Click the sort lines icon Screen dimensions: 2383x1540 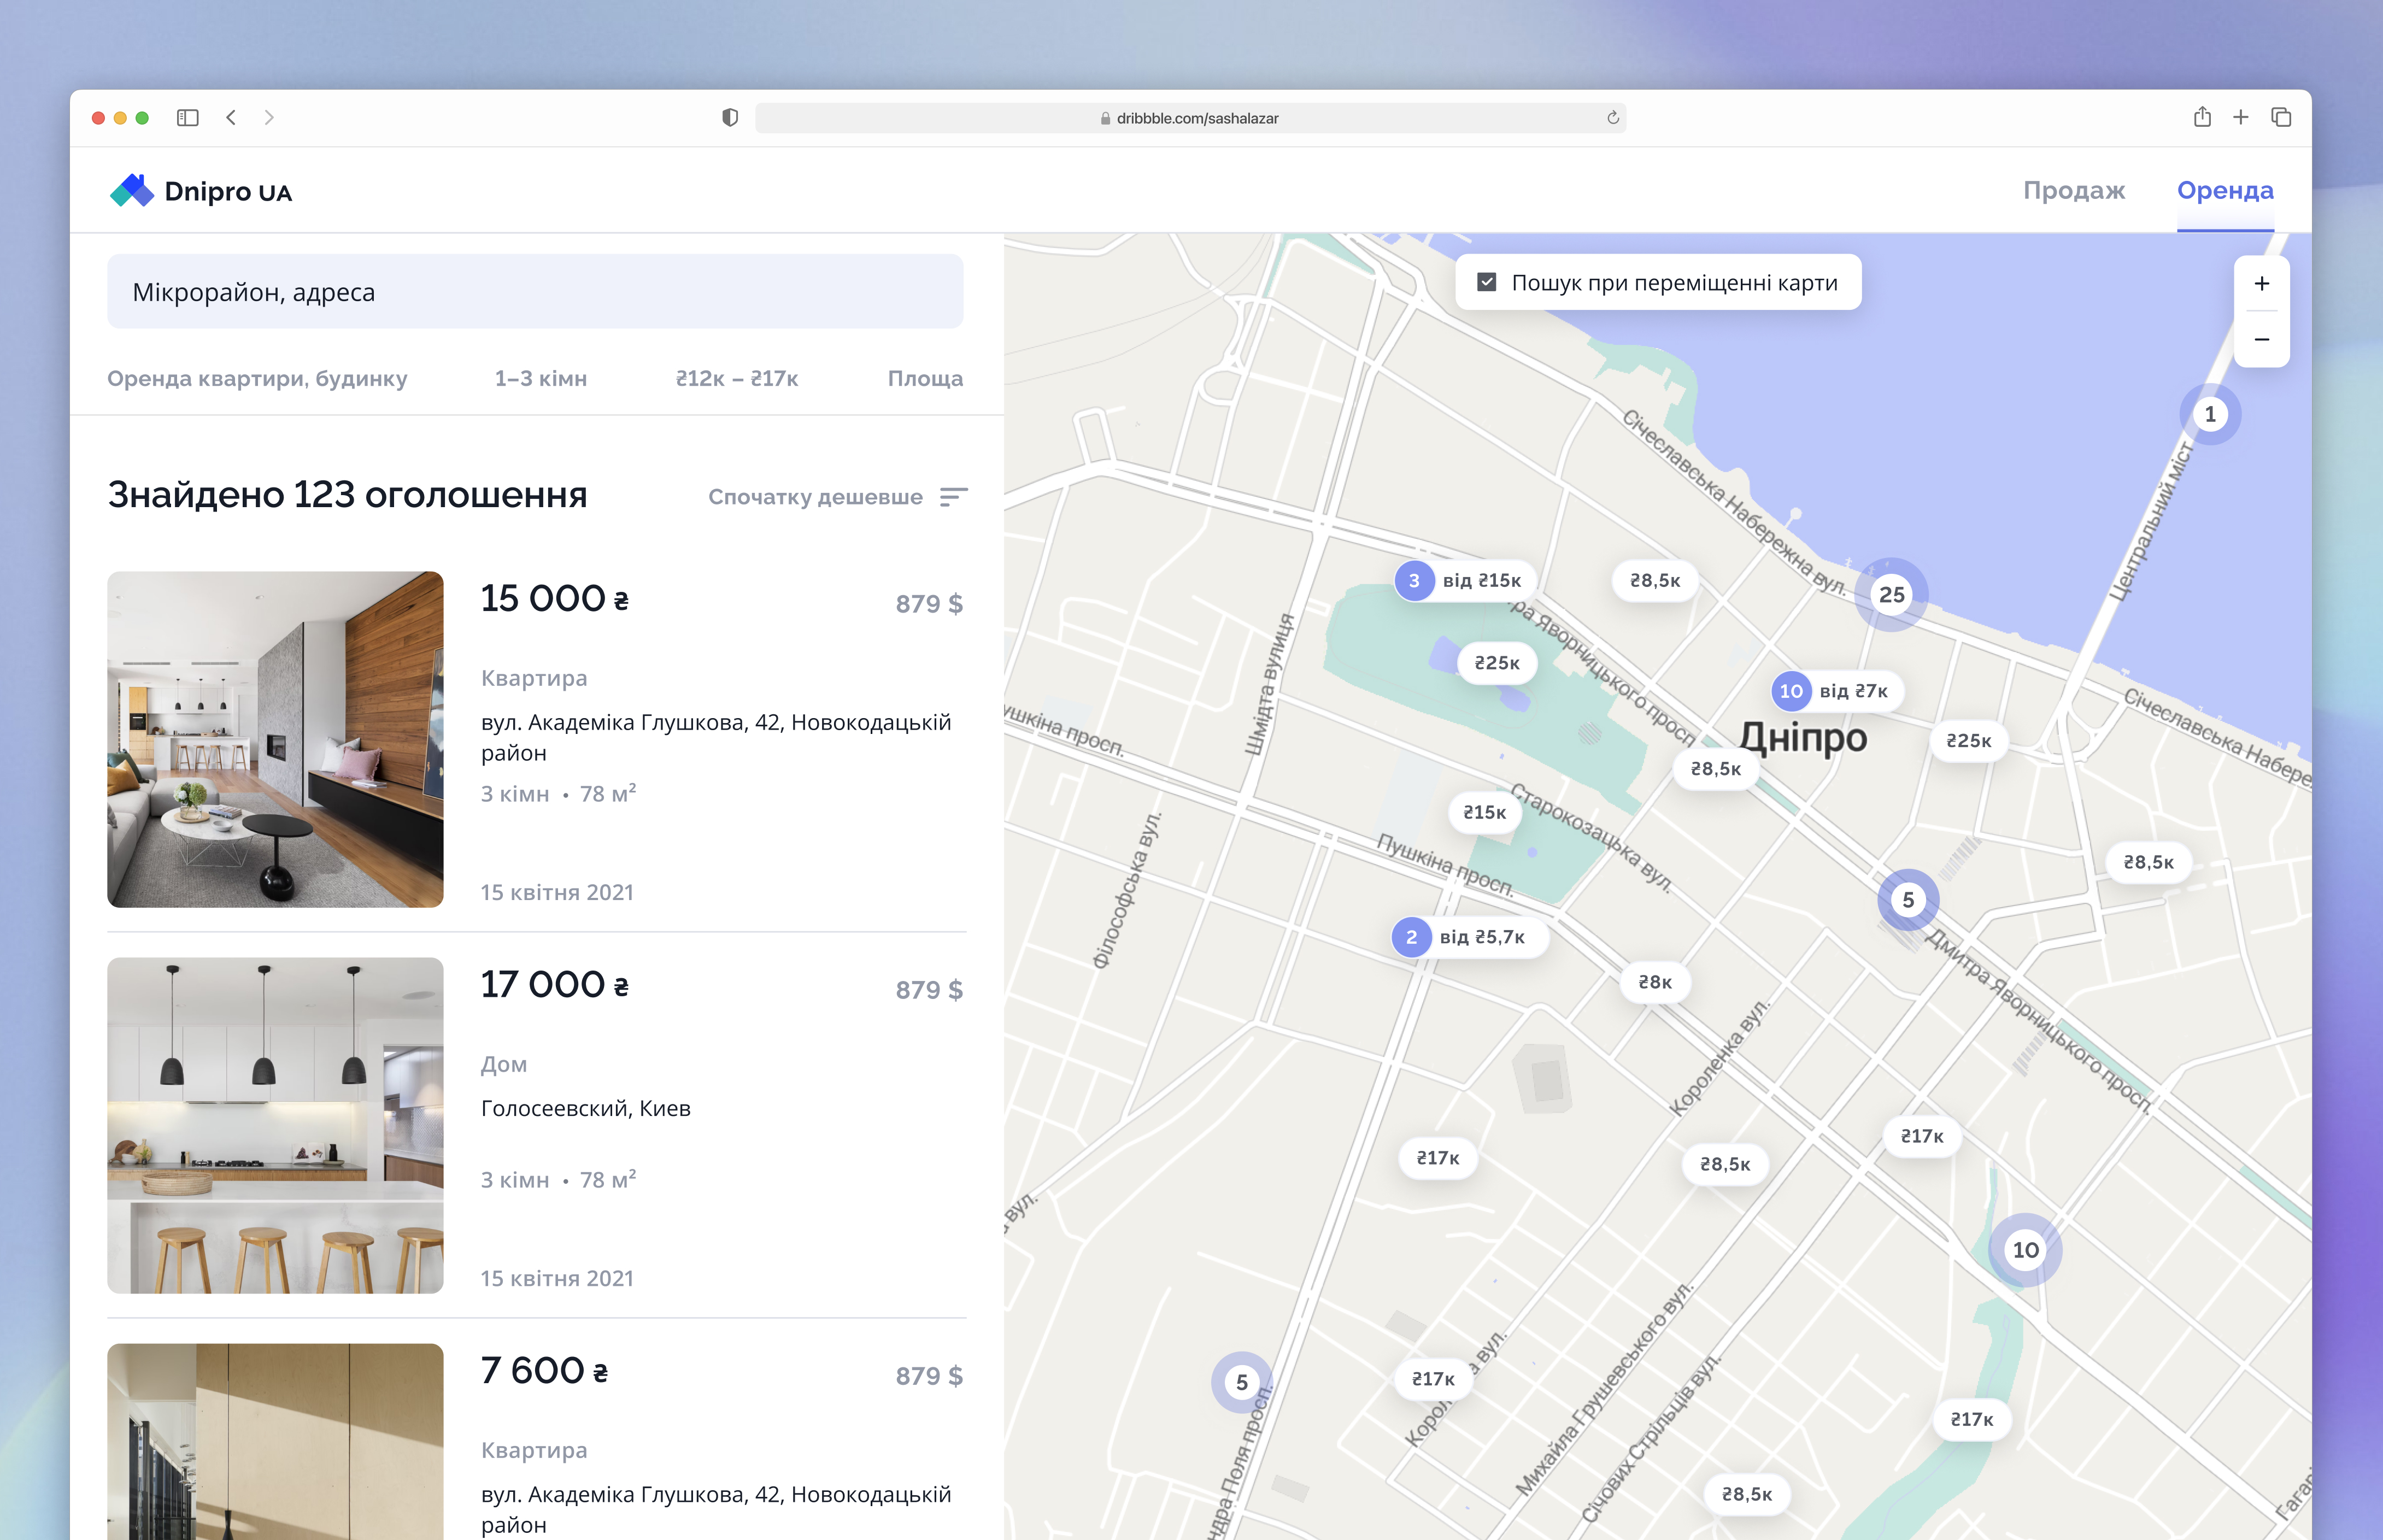[x=954, y=497]
